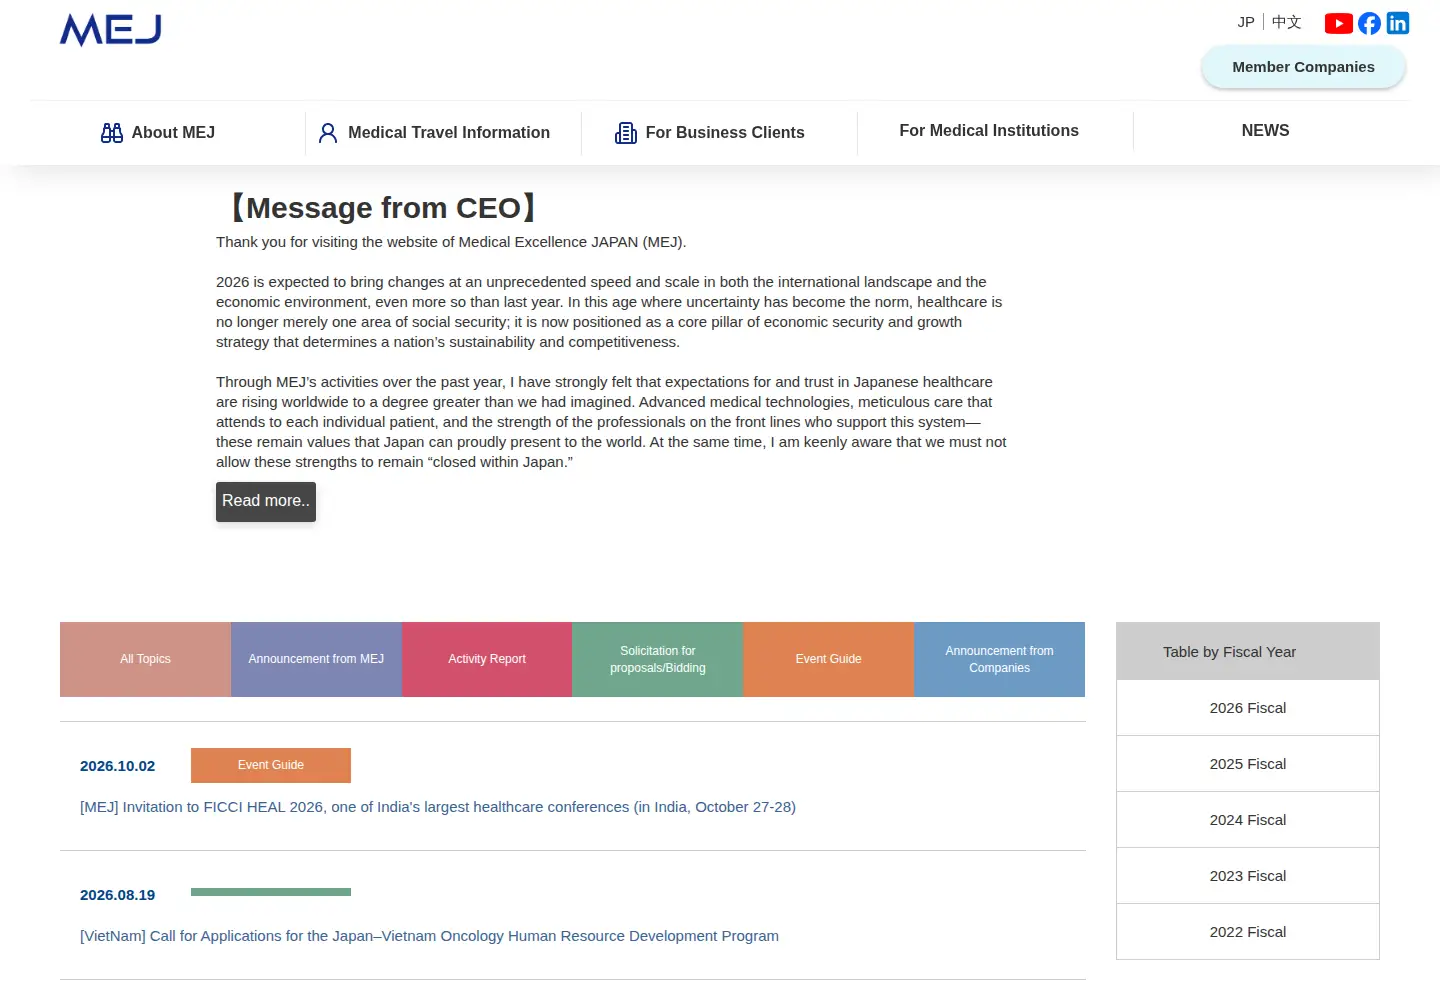
Task: Click the 2026.10.02 date text
Action: tap(118, 766)
